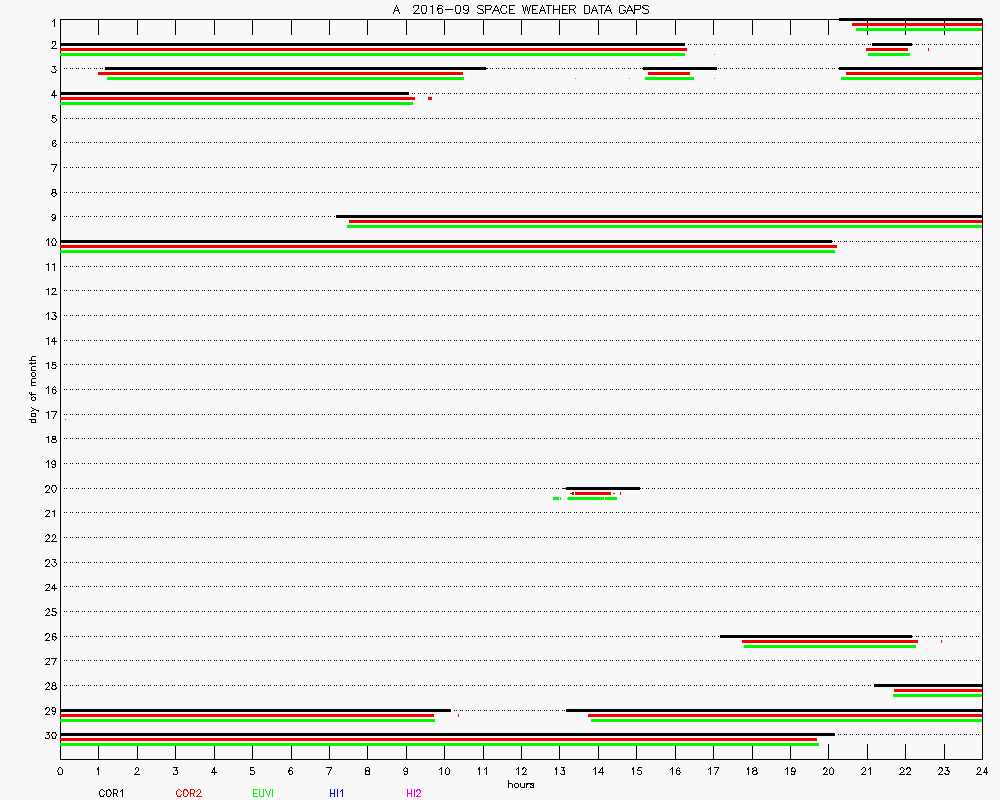
Task: Click the 'day of month' y-axis label
Action: [32, 390]
